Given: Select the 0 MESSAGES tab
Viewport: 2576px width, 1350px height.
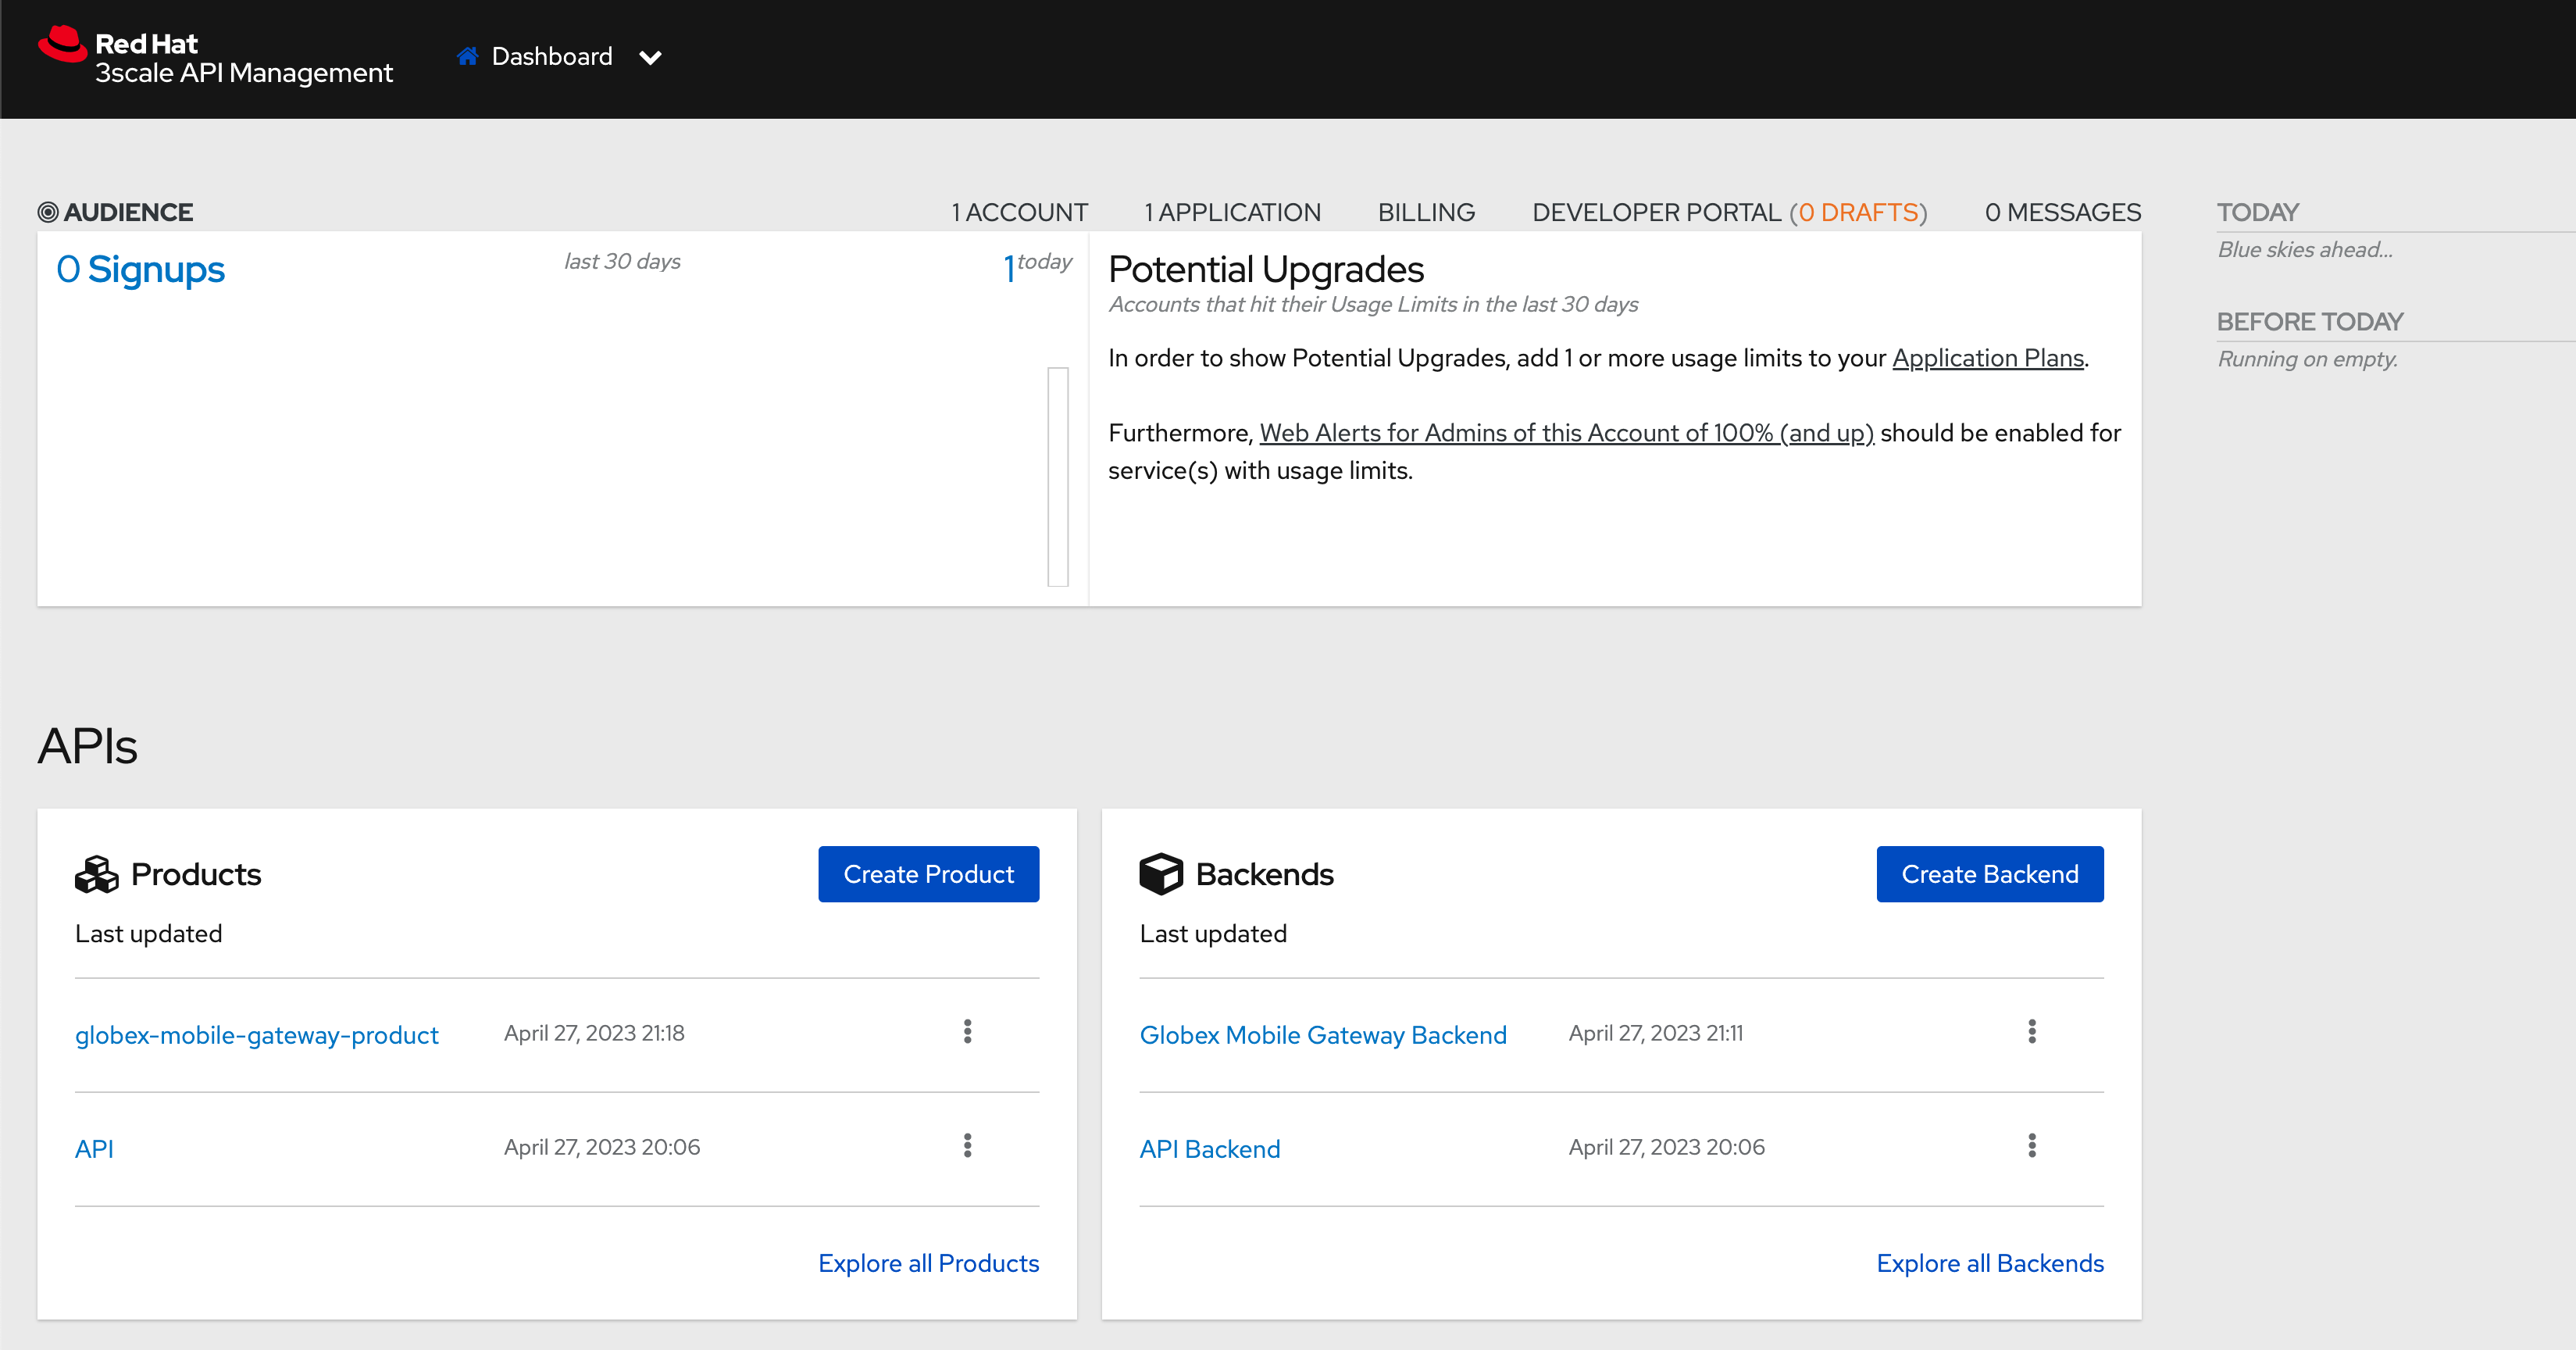Looking at the screenshot, I should tap(2063, 212).
